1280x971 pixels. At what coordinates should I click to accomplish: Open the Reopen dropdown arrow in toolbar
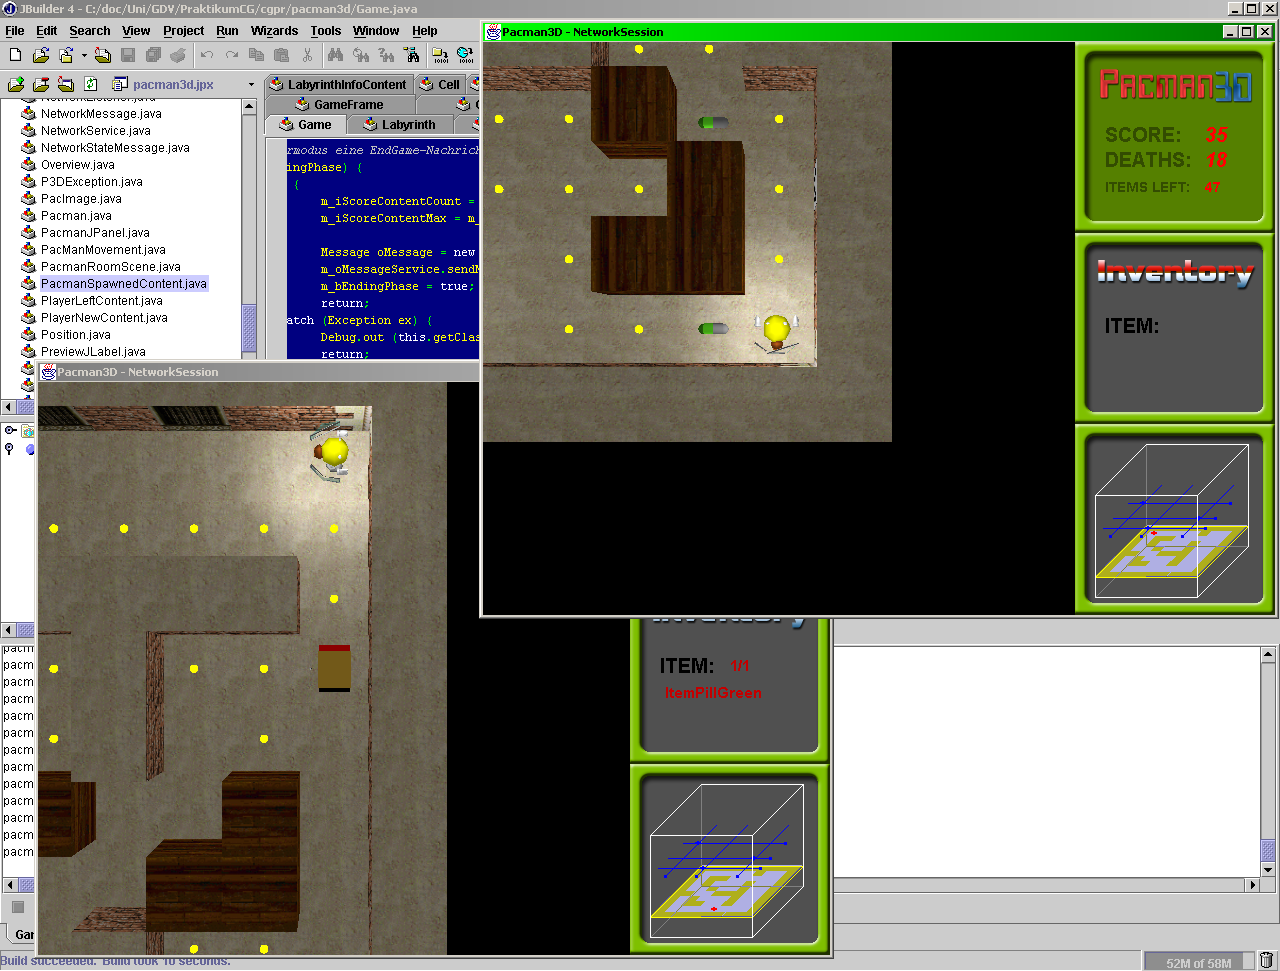pyautogui.click(x=84, y=56)
